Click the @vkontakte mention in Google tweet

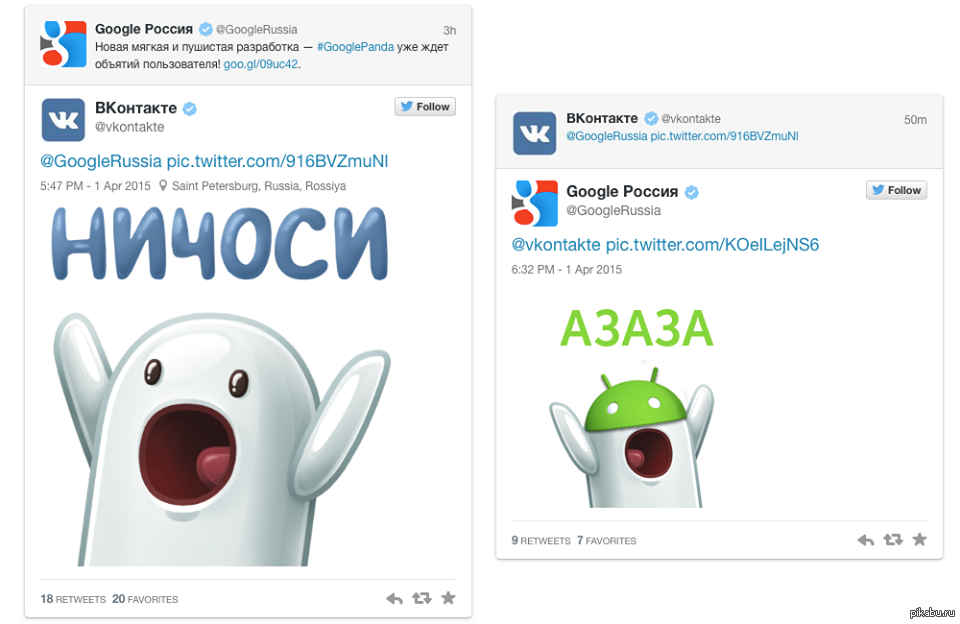(556, 245)
